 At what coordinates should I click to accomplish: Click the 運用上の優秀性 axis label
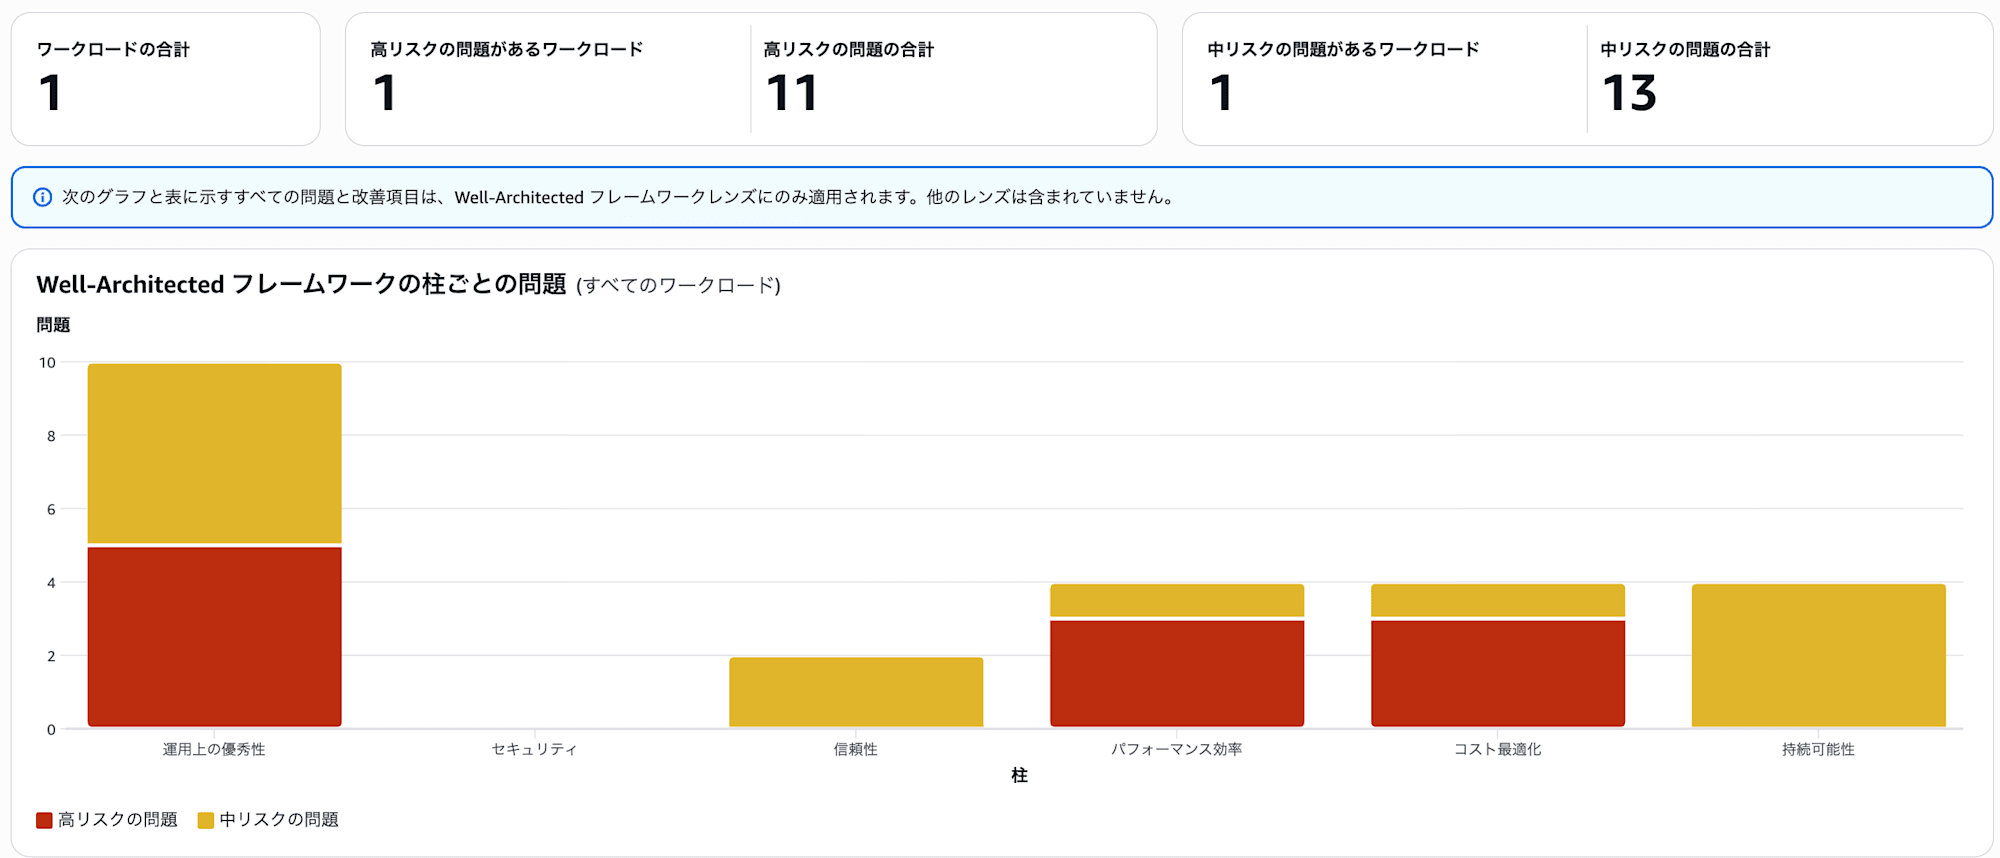point(214,749)
